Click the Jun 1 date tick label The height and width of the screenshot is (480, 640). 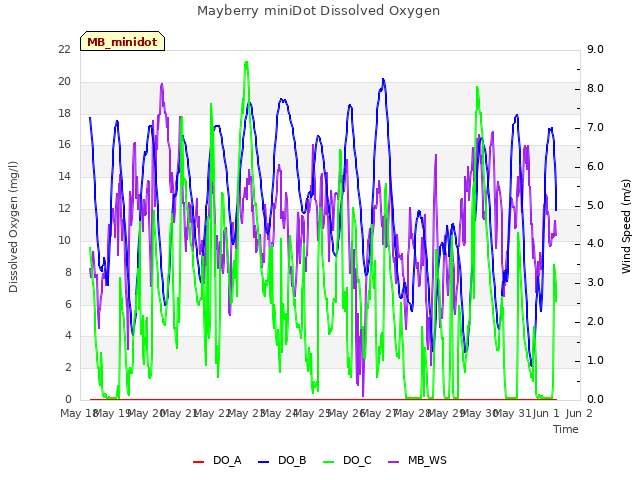pyautogui.click(x=546, y=413)
